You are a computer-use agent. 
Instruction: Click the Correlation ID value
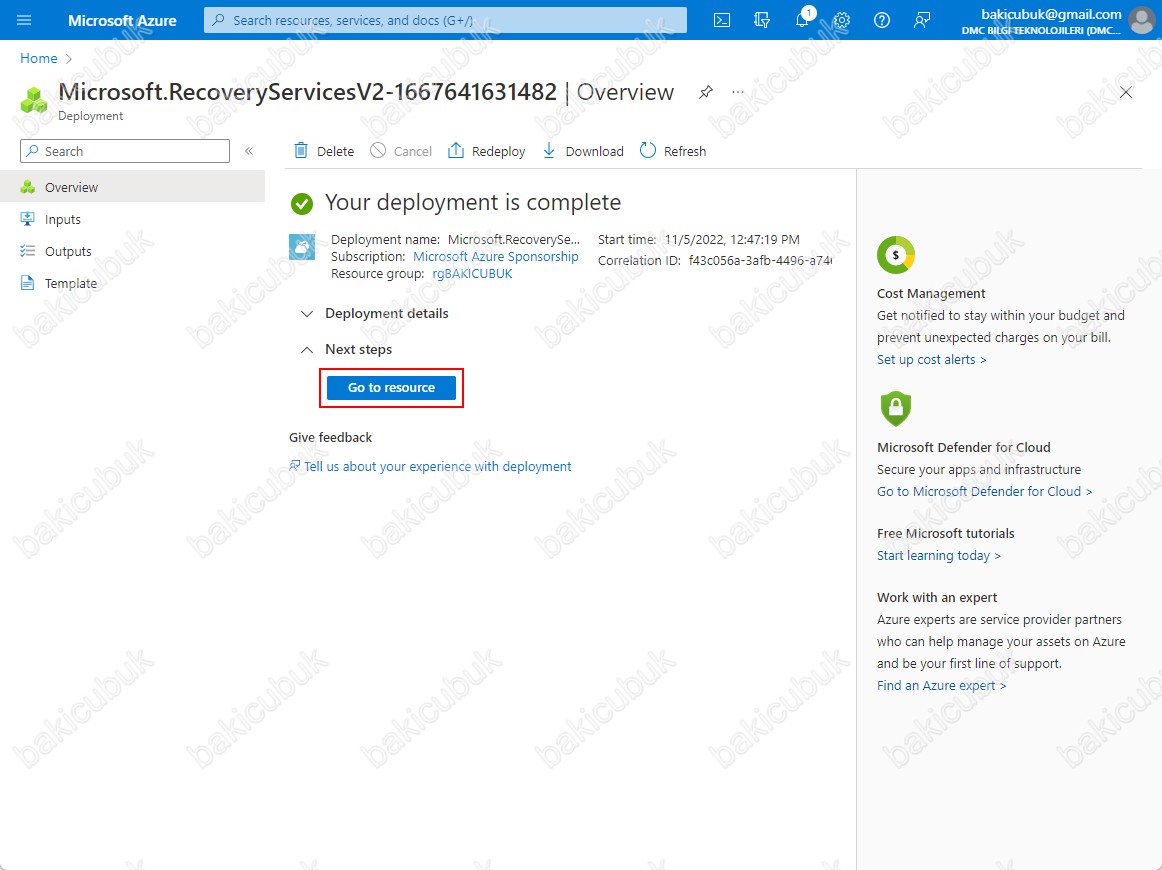coord(760,260)
